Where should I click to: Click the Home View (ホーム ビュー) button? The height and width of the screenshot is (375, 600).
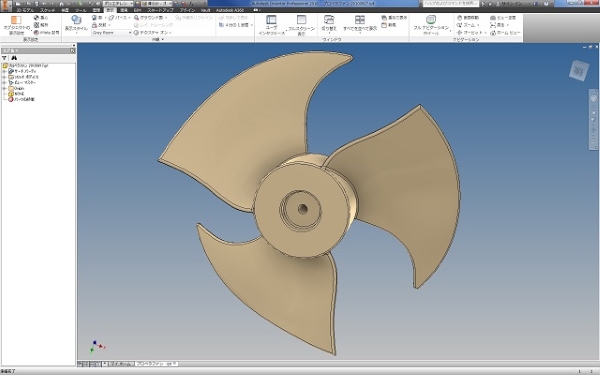[x=505, y=33]
